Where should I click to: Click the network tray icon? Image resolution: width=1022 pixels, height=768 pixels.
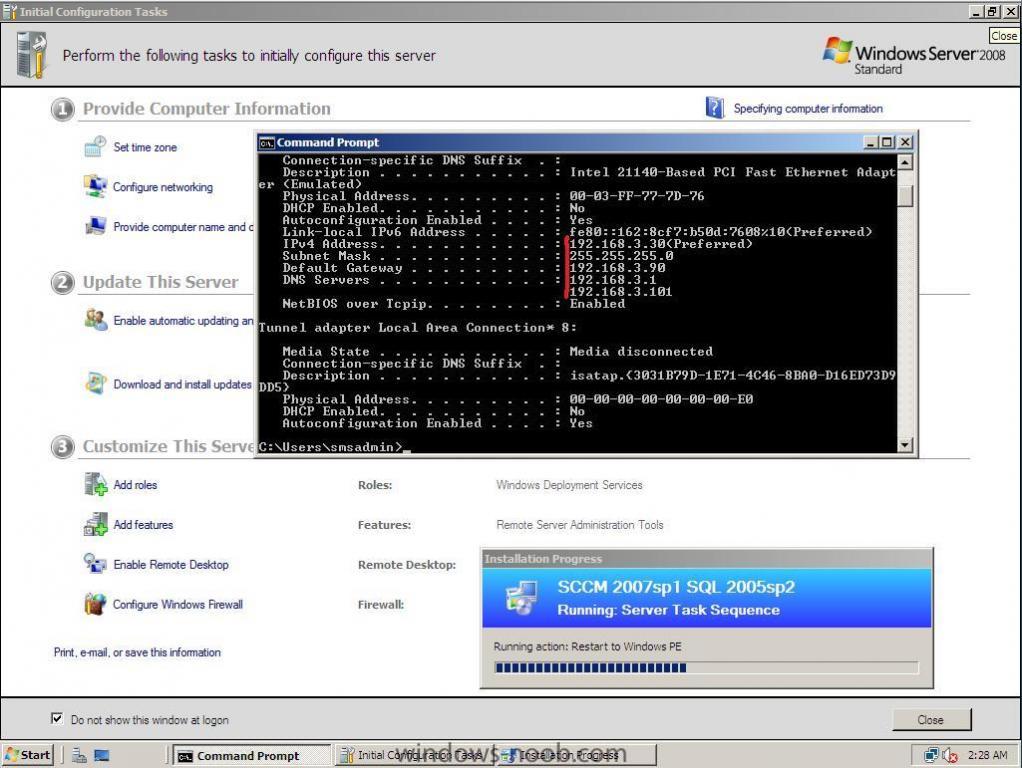click(x=931, y=755)
